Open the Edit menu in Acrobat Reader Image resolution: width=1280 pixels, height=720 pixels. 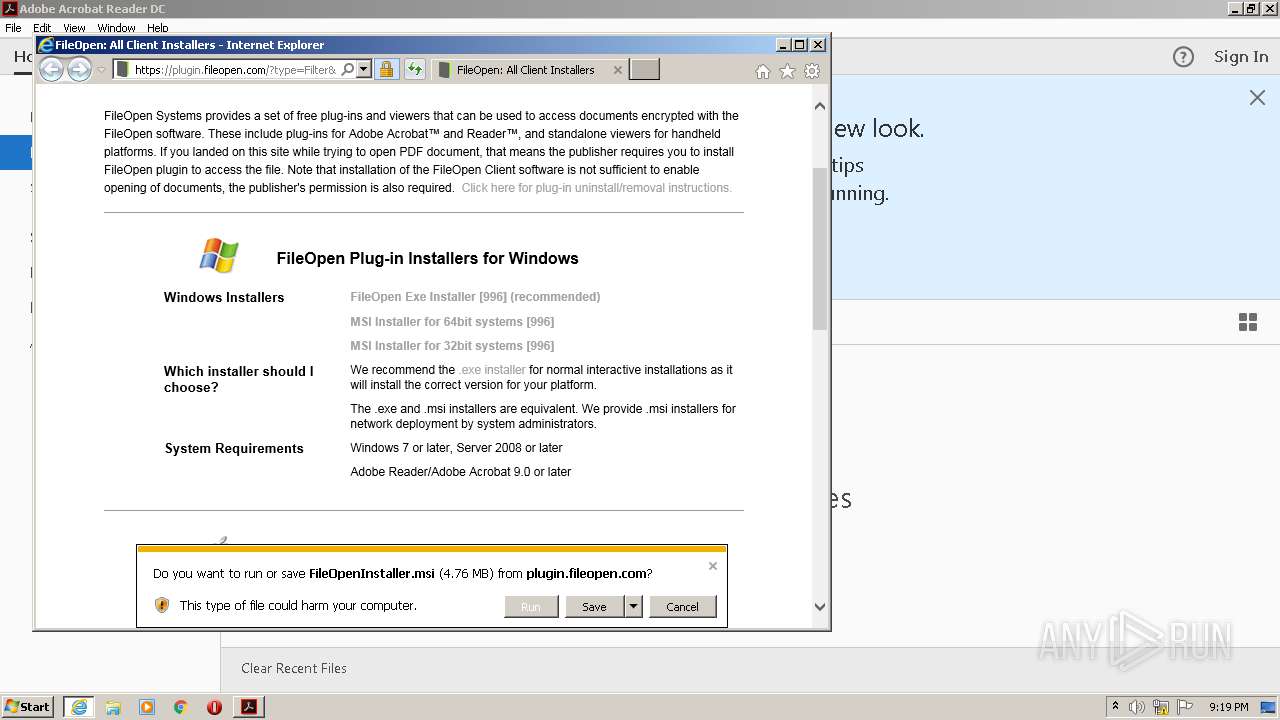click(x=42, y=28)
